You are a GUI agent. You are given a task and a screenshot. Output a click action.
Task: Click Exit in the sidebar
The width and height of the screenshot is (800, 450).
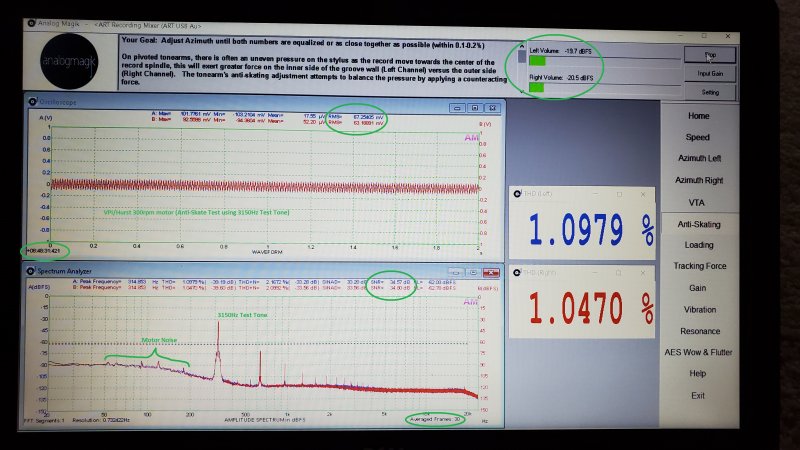point(697,395)
